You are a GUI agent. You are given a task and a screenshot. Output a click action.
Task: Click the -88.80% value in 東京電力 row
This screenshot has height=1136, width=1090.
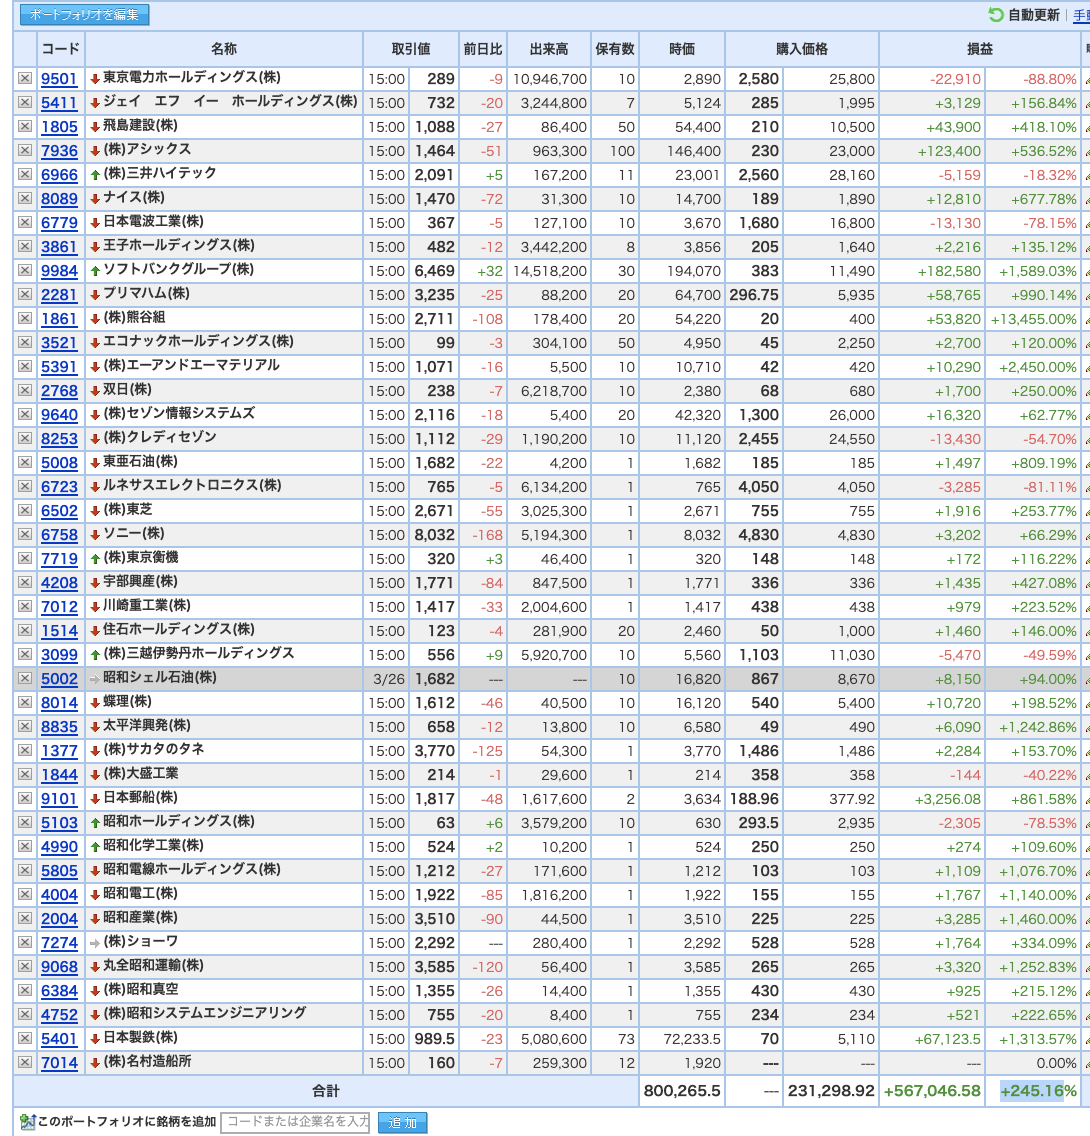tap(1049, 79)
